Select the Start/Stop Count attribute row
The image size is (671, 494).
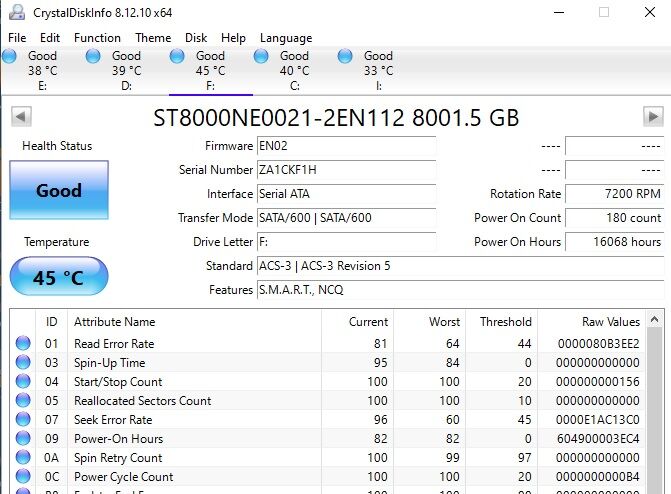coord(328,381)
